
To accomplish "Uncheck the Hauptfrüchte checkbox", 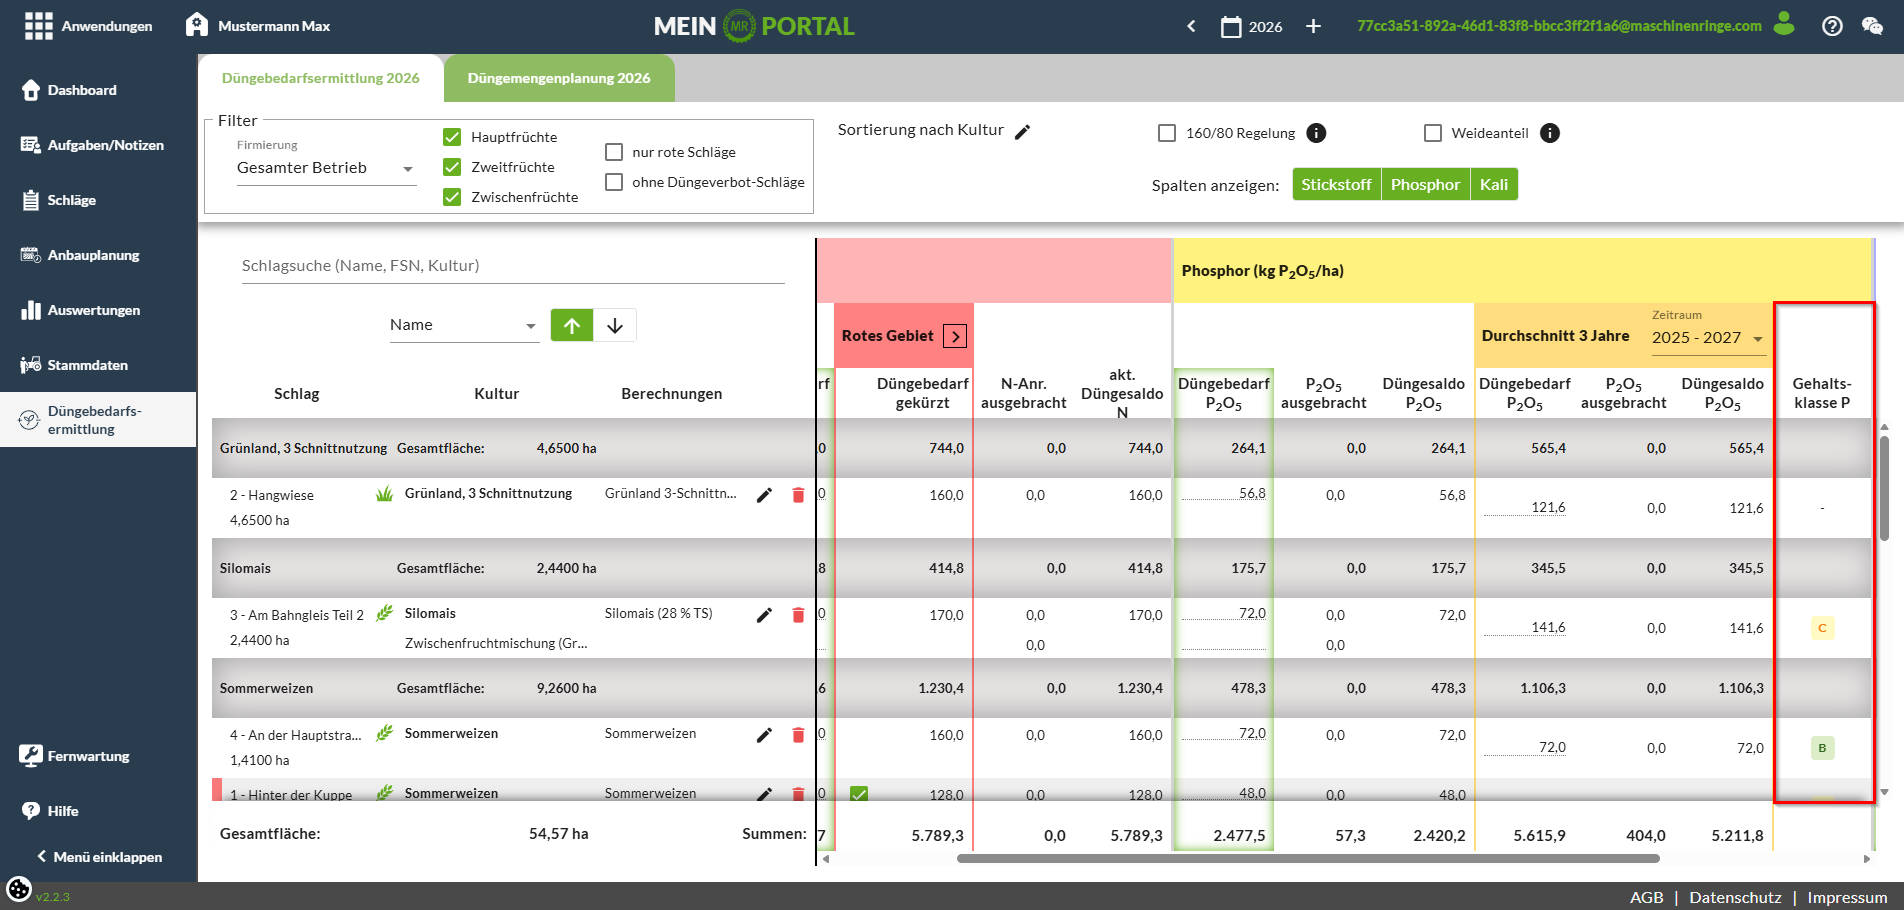I will click(x=452, y=137).
